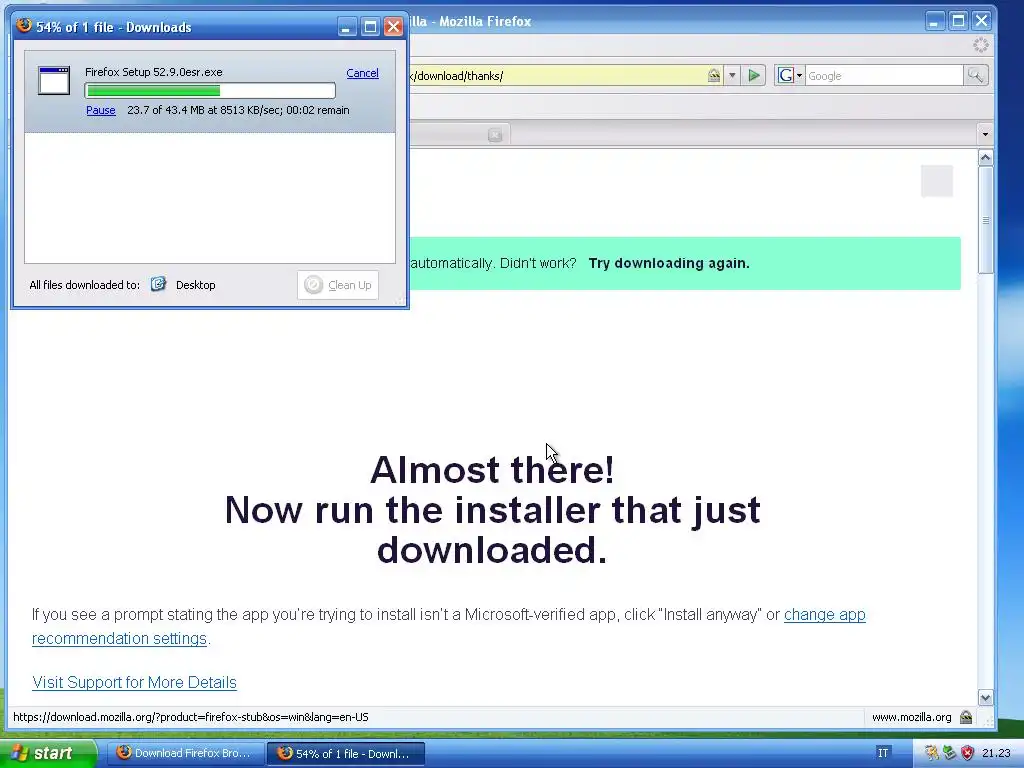This screenshot has height=768, width=1024.
Task: Pause the Firefox Setup 52.9.0esr.exe download
Action: [x=101, y=110]
